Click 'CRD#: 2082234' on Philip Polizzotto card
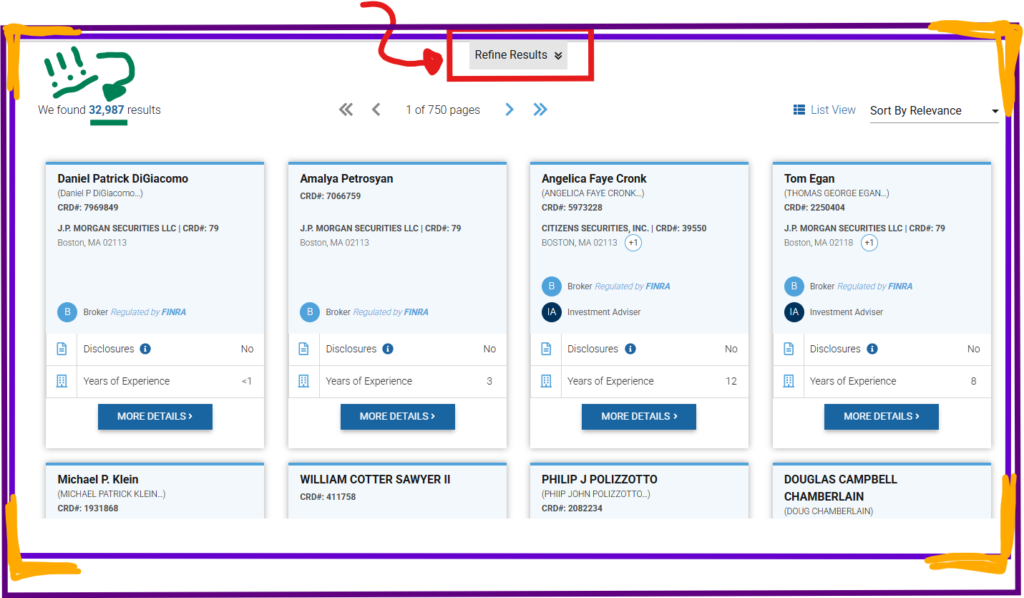This screenshot has height=598, width=1024. (x=572, y=509)
